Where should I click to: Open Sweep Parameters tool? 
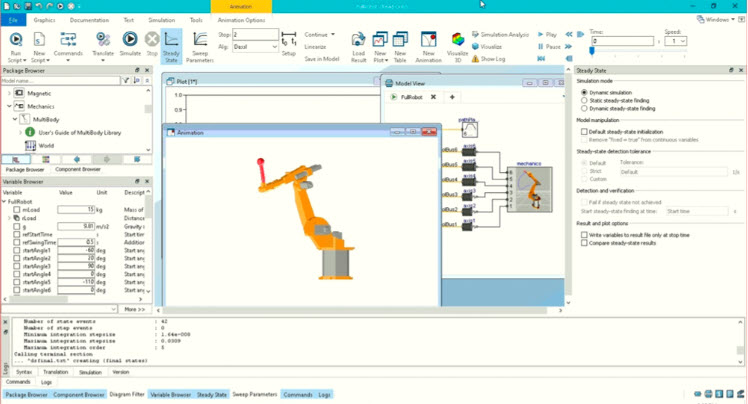[200, 44]
